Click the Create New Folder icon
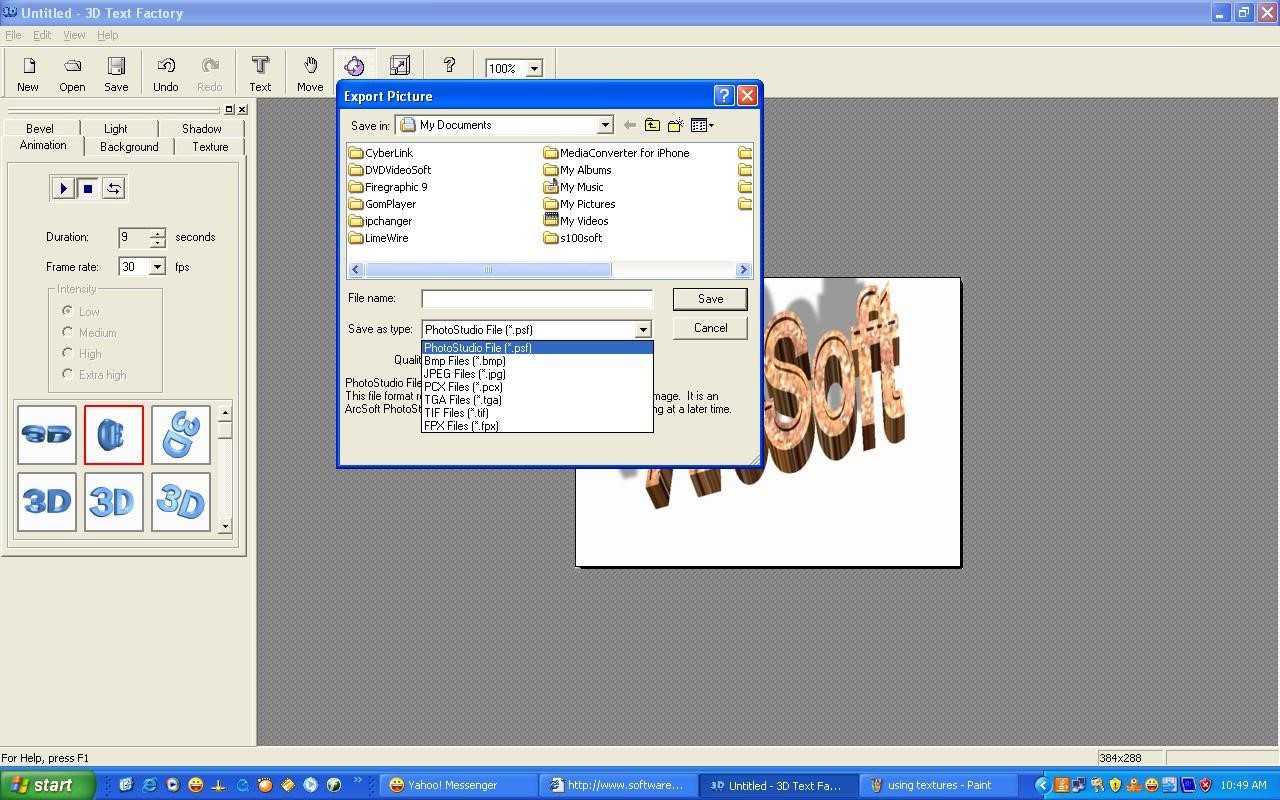The width and height of the screenshot is (1280, 800). pyautogui.click(x=675, y=124)
